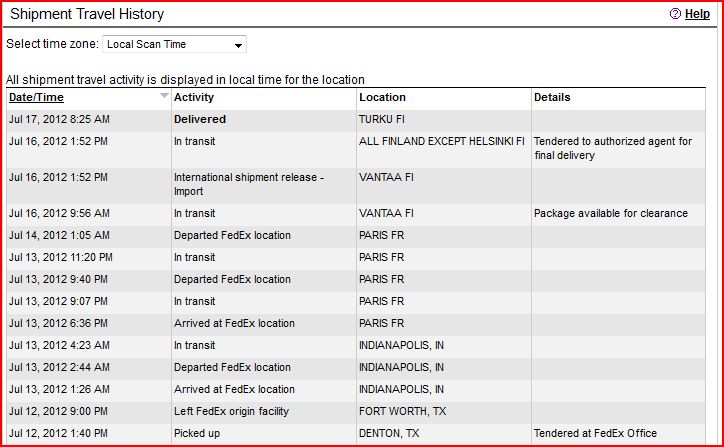Viewport: 724px width, 447px height.
Task: Click the FORT WORTH, TX location cell
Action: click(403, 411)
